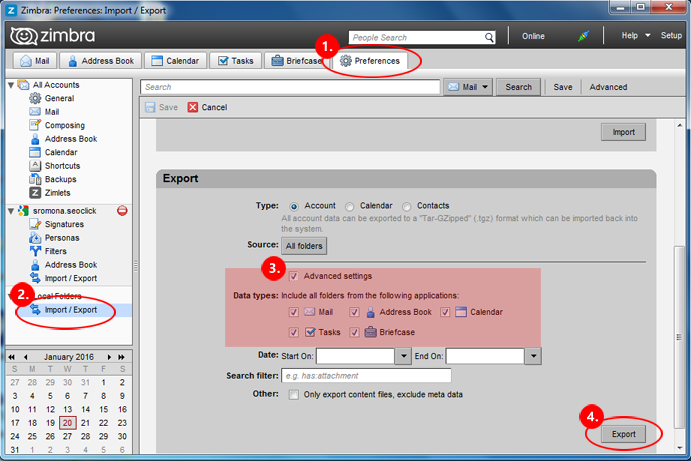Viewport: 691px width, 461px height.
Task: Click the Search filter input field
Action: pos(366,375)
